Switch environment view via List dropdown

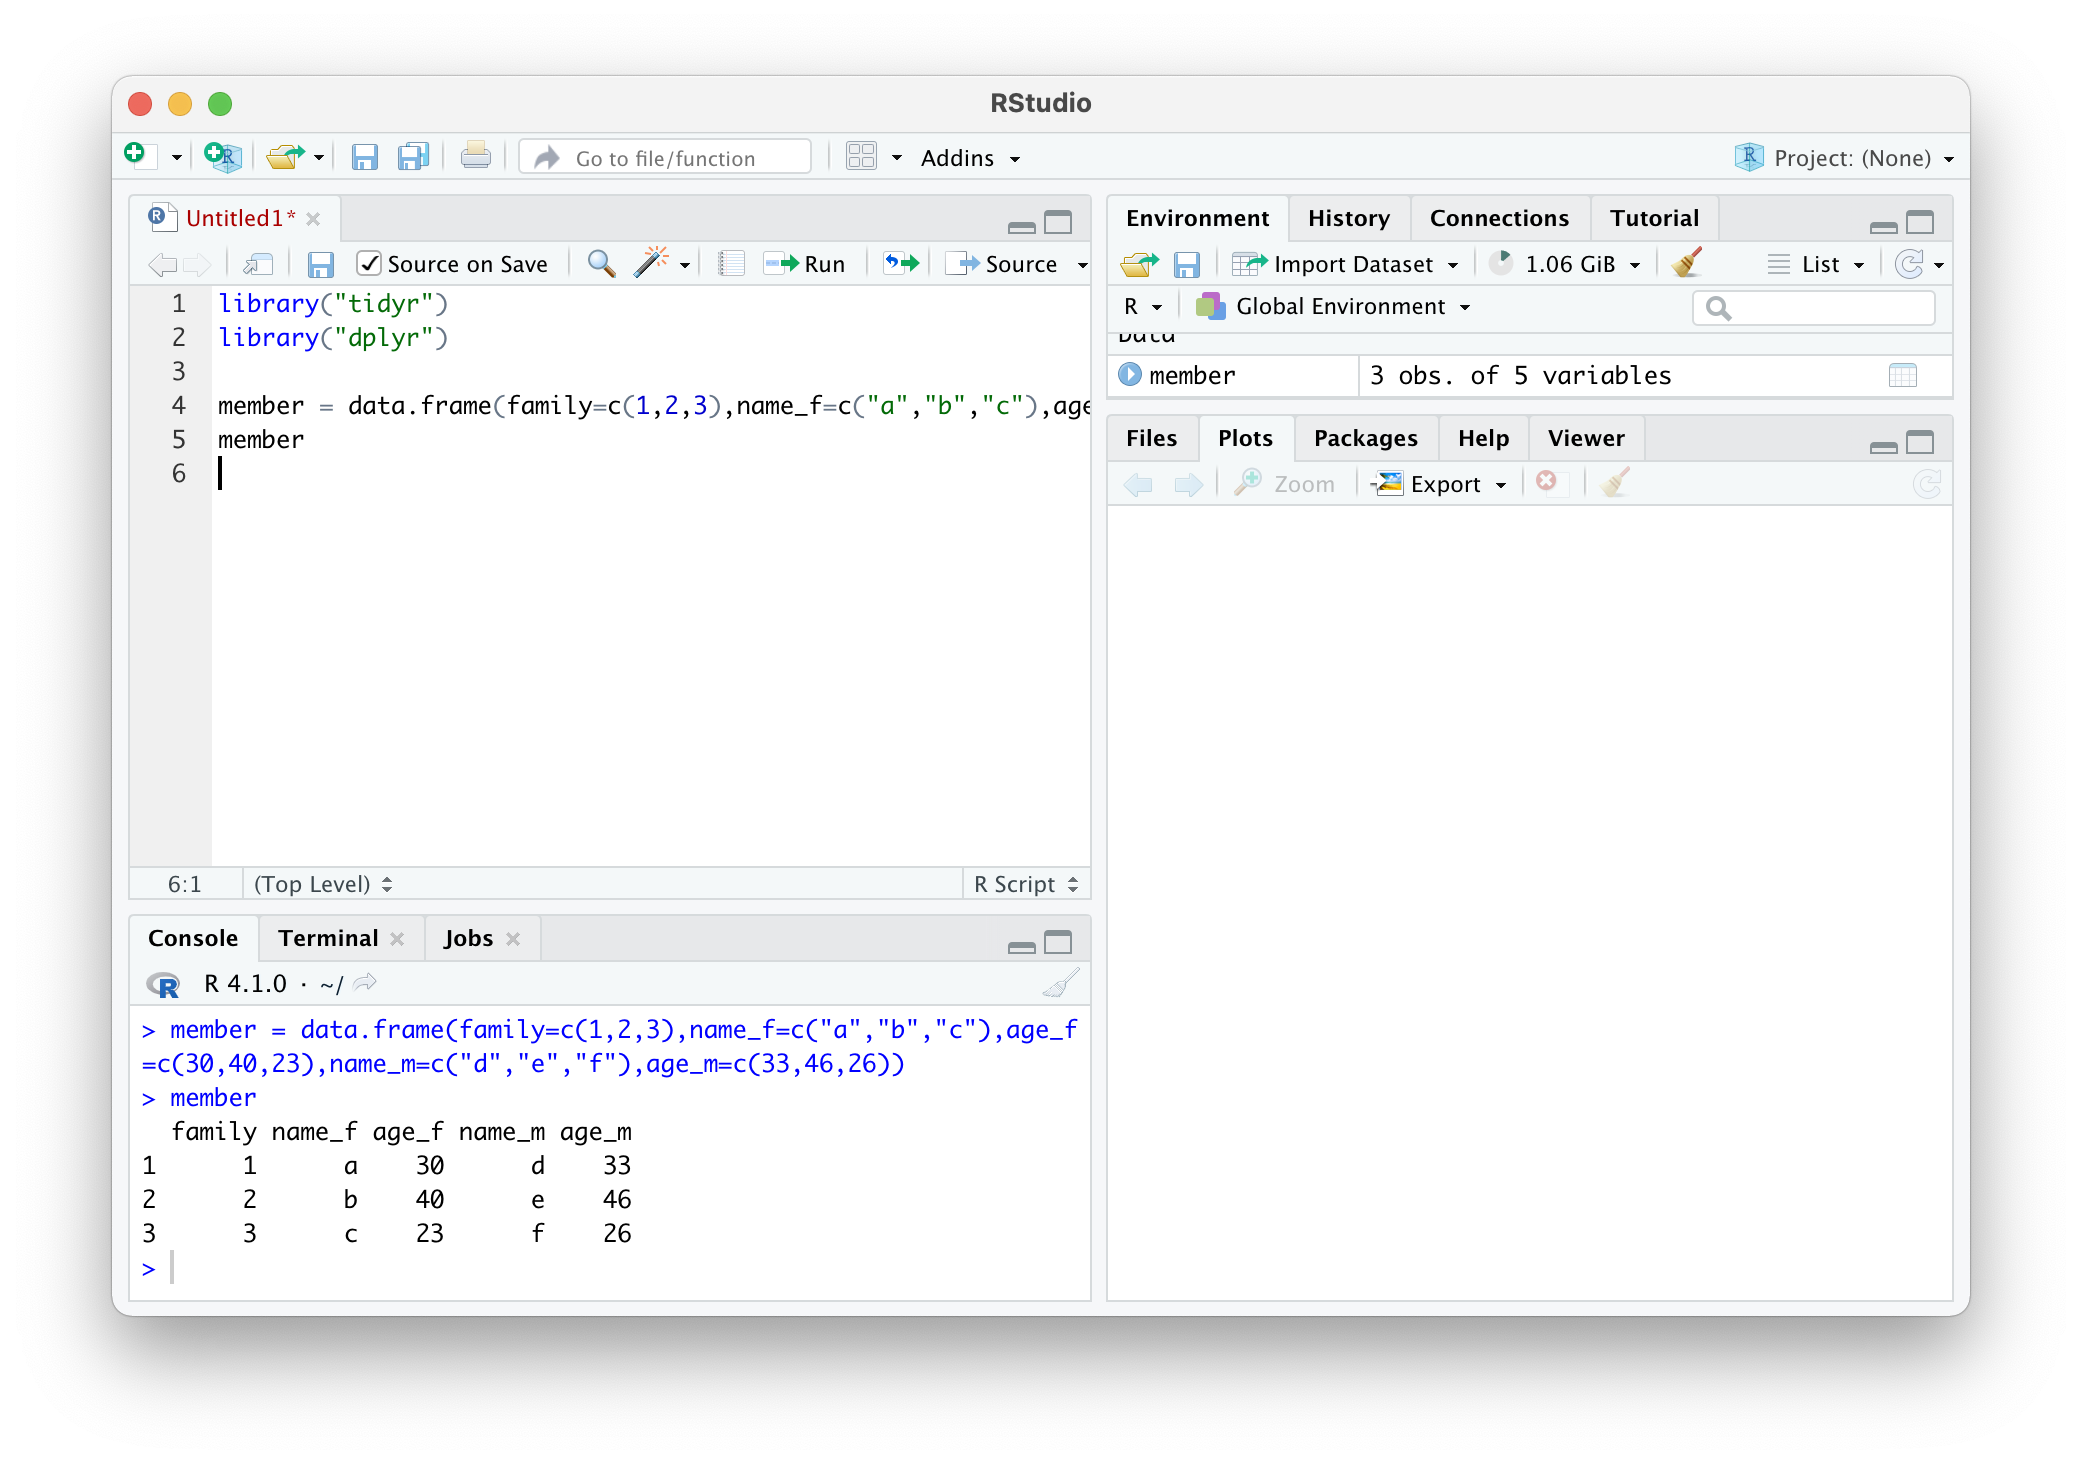[x=1816, y=264]
